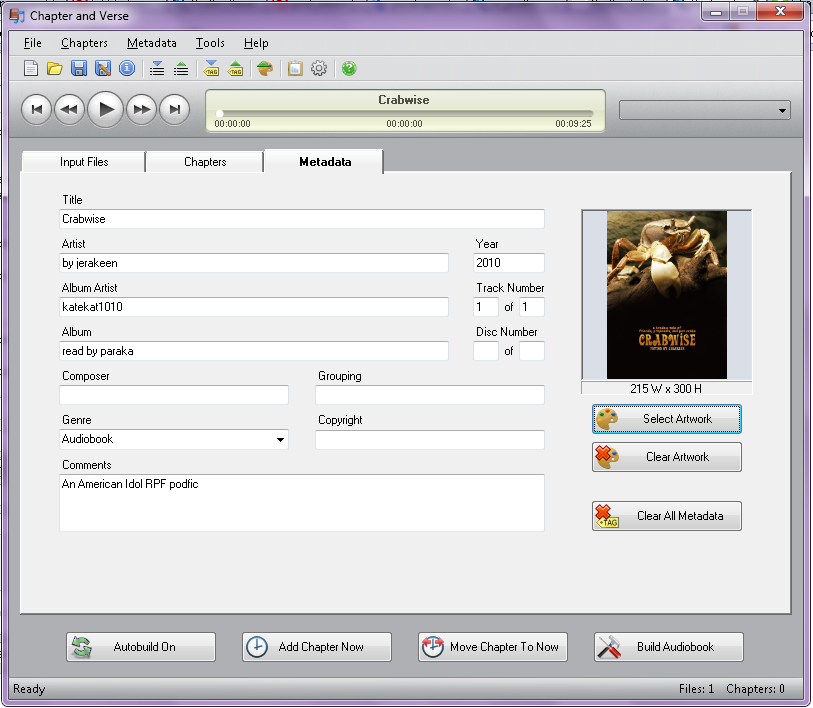The image size is (813, 708).
Task: Click the artwork palette icon in toolbar
Action: tap(264, 69)
